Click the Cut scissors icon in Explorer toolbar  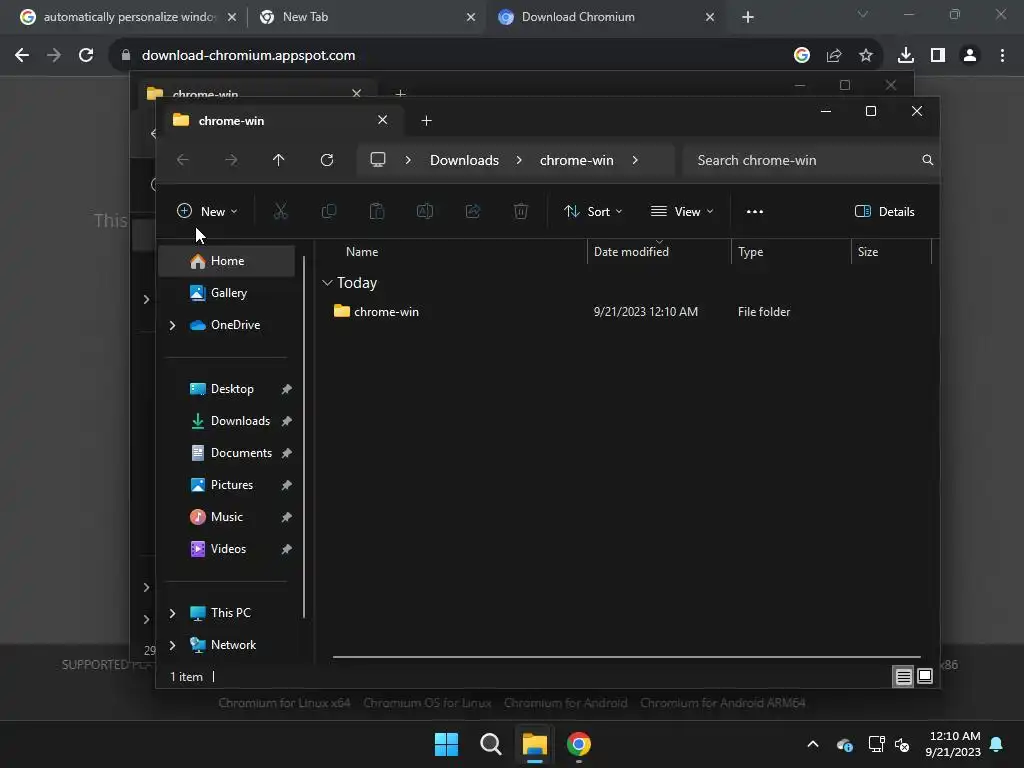280,211
